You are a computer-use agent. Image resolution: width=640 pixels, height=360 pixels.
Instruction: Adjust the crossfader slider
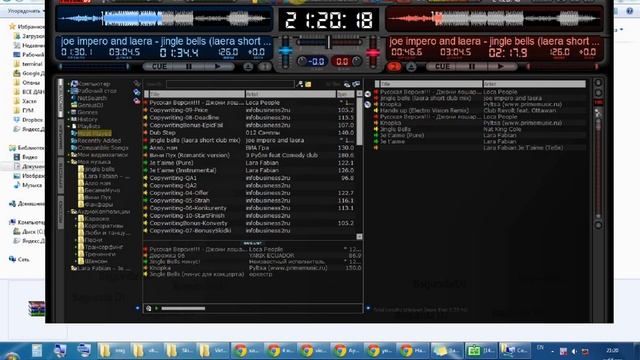coord(329,42)
